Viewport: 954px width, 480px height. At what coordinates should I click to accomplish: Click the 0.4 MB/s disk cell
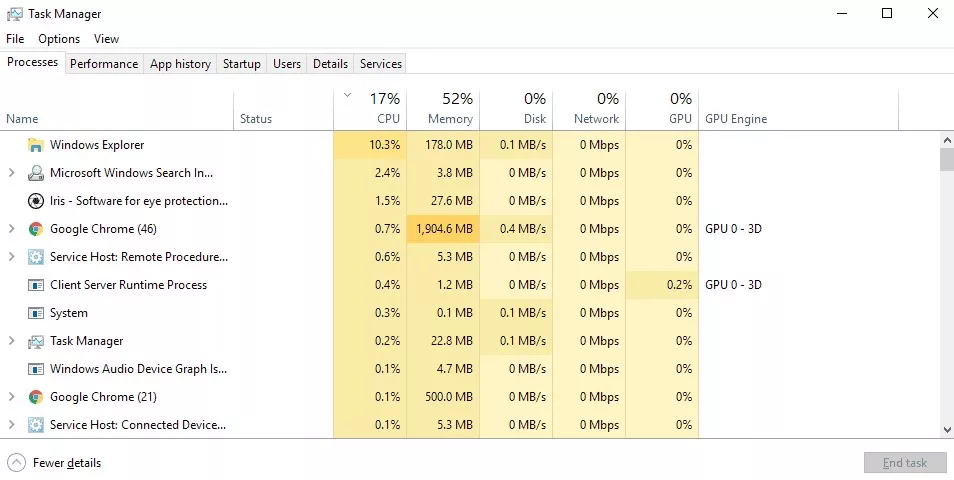coord(516,229)
